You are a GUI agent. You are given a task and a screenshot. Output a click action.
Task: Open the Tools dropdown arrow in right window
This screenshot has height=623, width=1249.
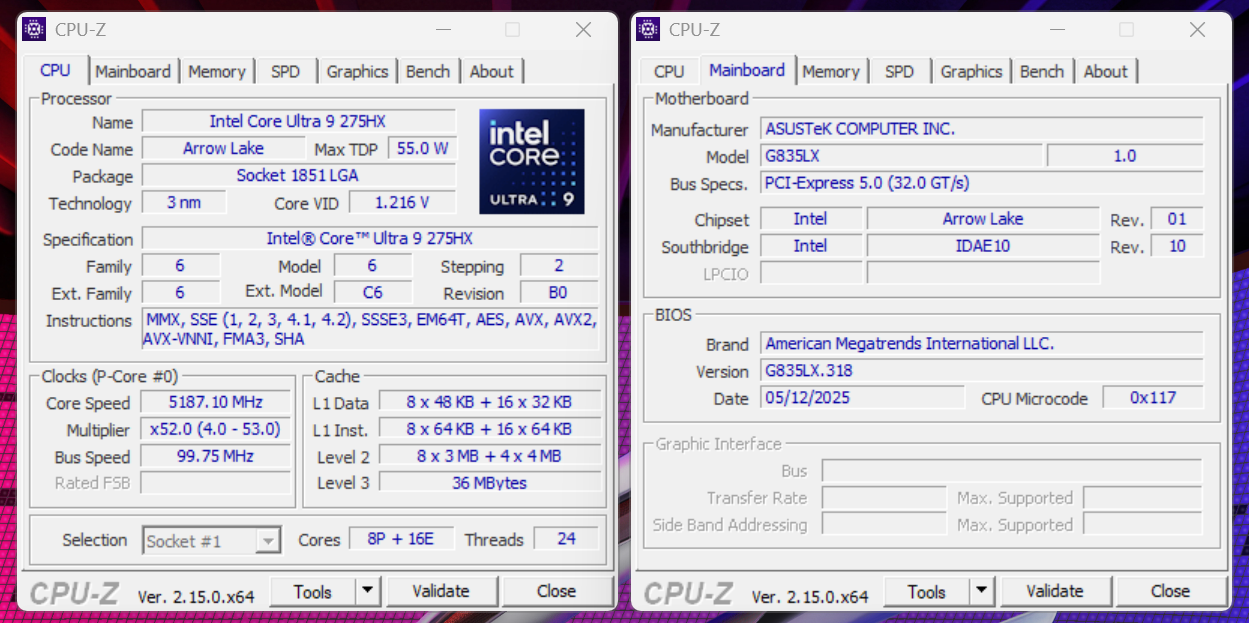pyautogui.click(x=982, y=591)
